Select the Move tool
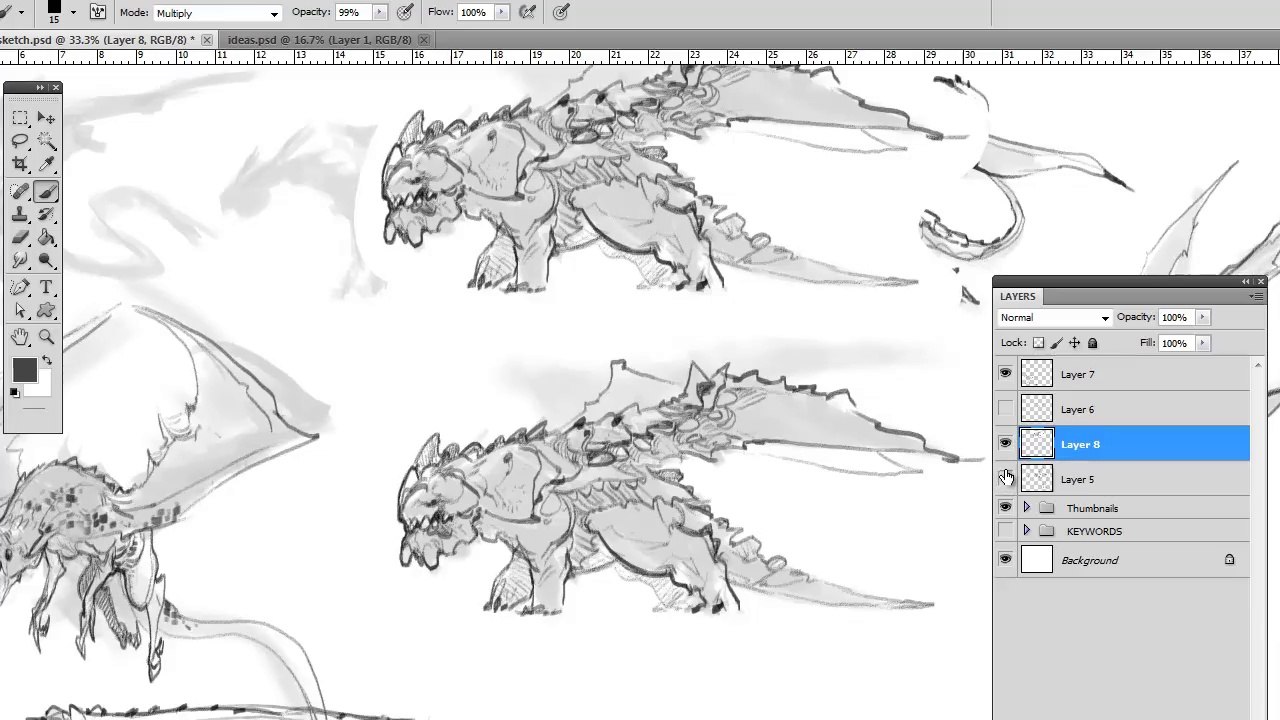1280x720 pixels. point(46,118)
